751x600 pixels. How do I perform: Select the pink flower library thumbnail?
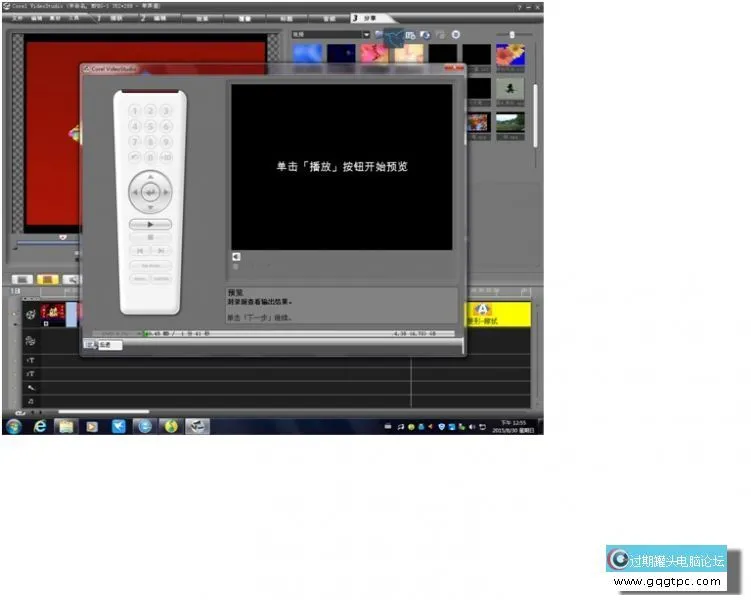375,54
